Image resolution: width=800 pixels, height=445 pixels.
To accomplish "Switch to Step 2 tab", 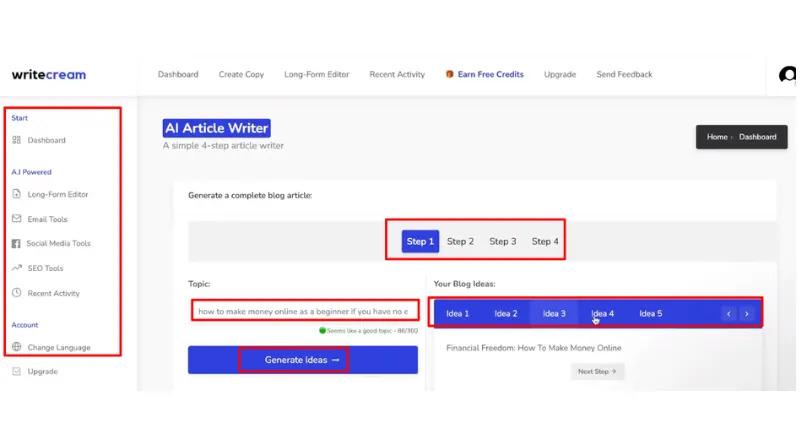I will (460, 241).
